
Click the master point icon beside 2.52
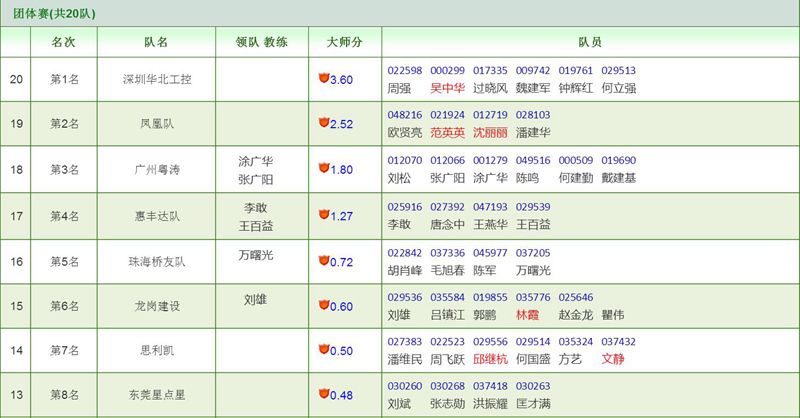point(323,123)
